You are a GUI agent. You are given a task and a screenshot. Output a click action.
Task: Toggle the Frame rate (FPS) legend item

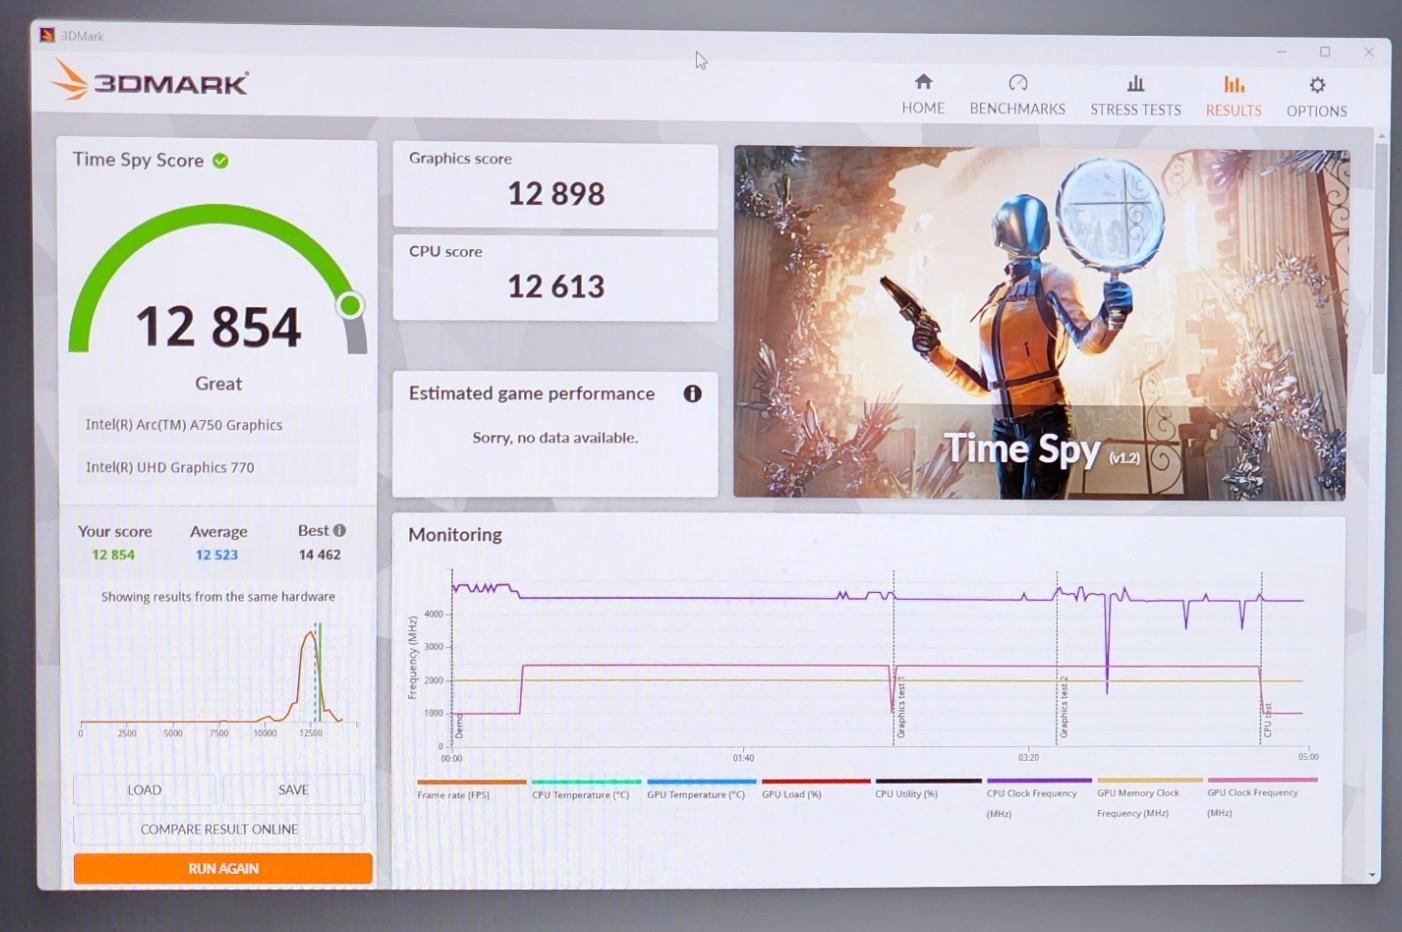click(471, 789)
